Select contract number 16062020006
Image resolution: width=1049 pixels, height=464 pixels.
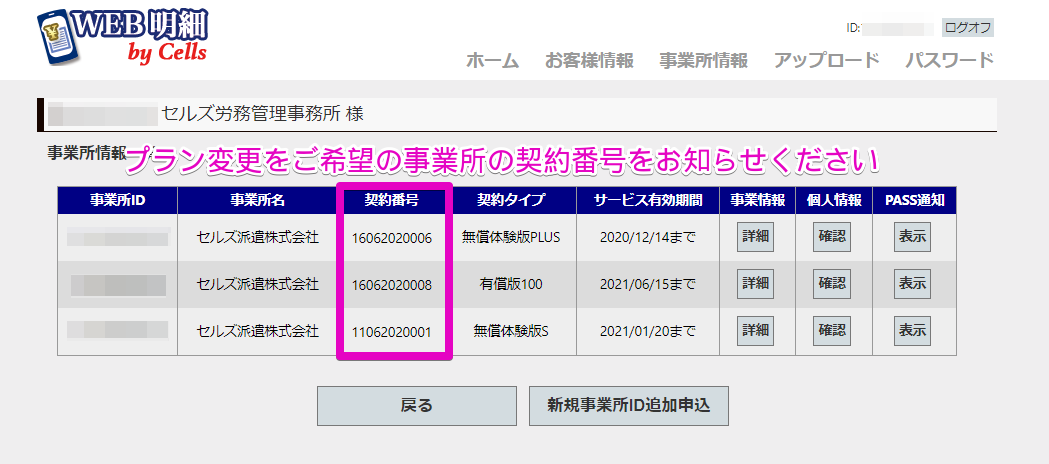(392, 238)
